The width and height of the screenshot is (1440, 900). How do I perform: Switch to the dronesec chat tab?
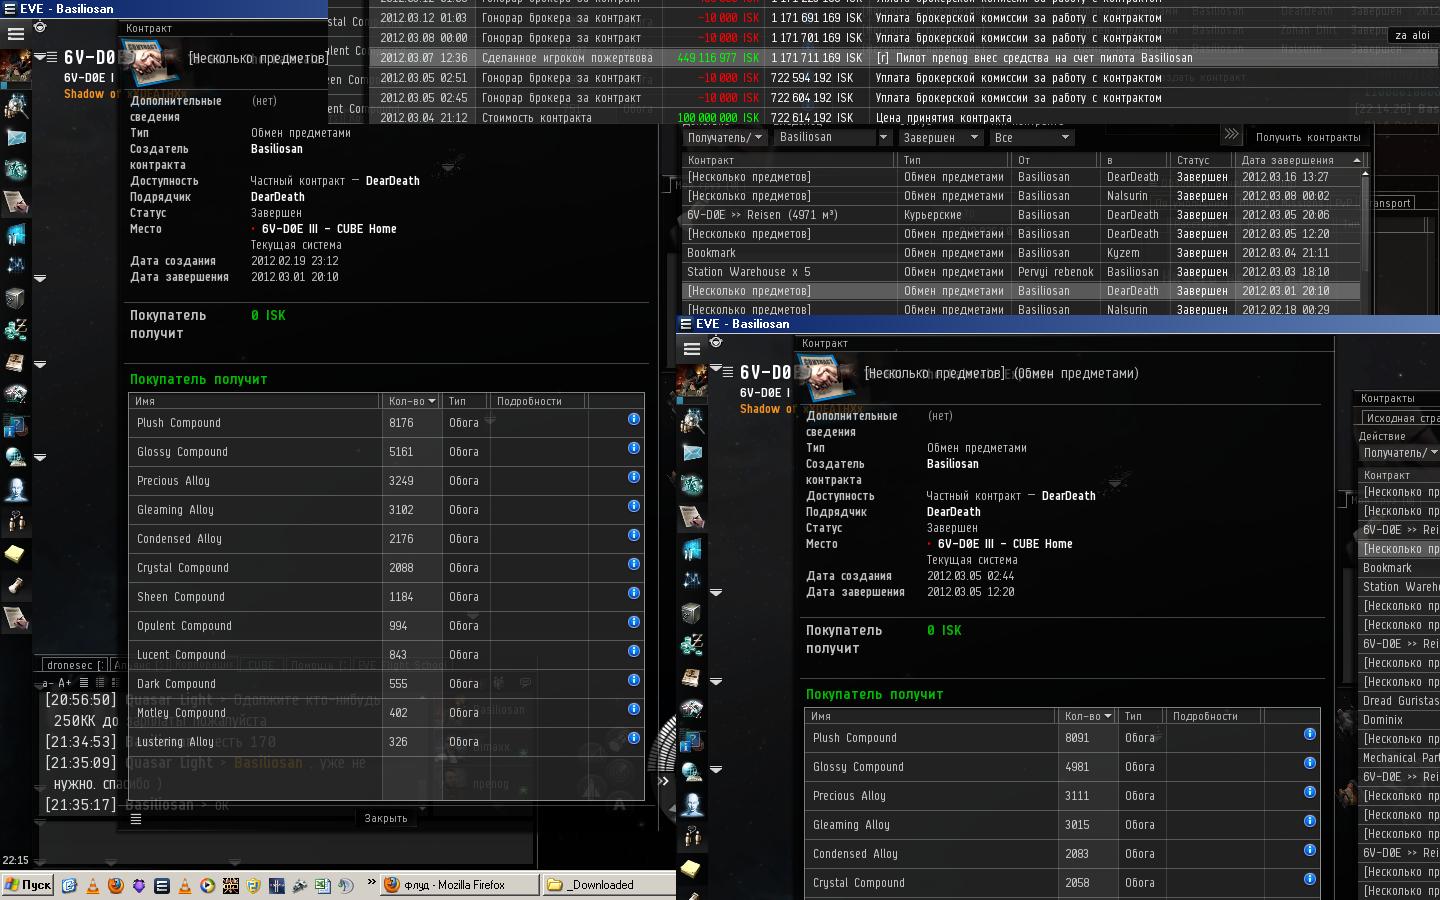[x=73, y=665]
